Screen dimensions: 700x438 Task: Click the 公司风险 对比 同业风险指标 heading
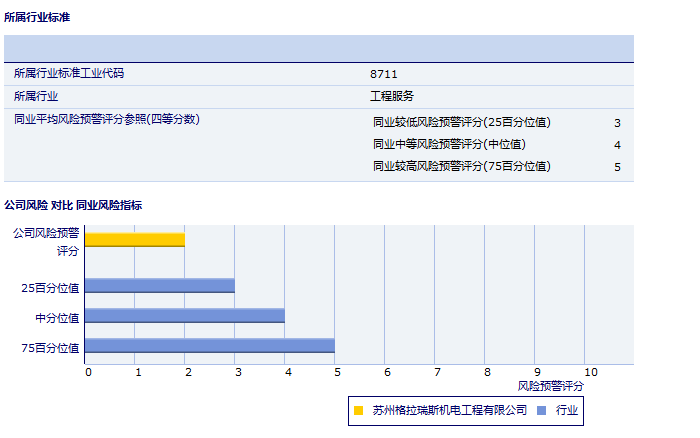[x=73, y=205]
